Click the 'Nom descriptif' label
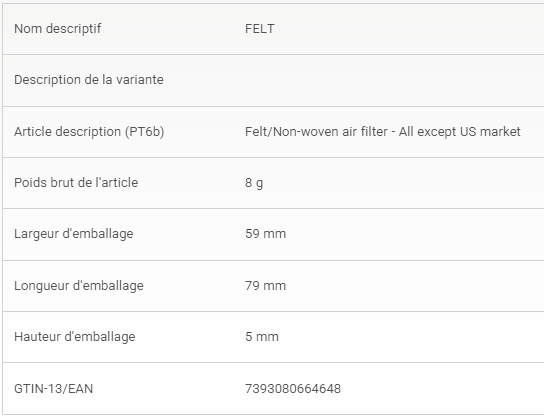The height and width of the screenshot is (416, 544). 58,29
